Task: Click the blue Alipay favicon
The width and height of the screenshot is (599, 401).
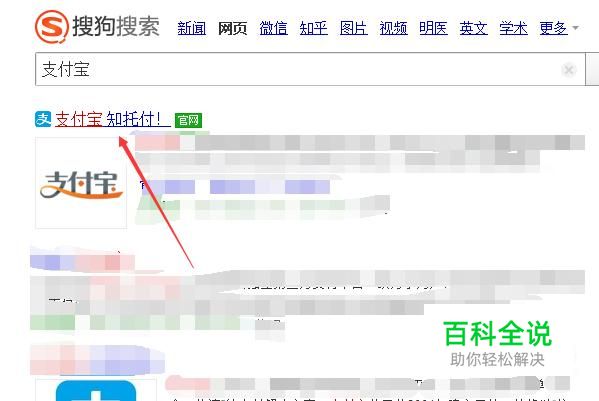Action: click(43, 119)
